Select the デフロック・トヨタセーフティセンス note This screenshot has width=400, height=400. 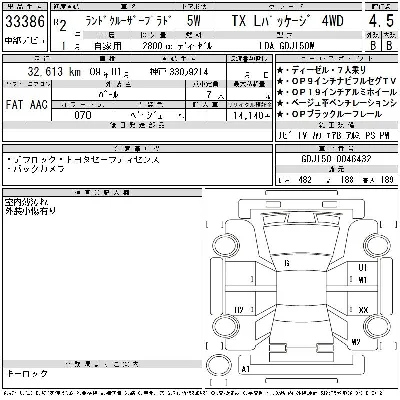click(83, 160)
